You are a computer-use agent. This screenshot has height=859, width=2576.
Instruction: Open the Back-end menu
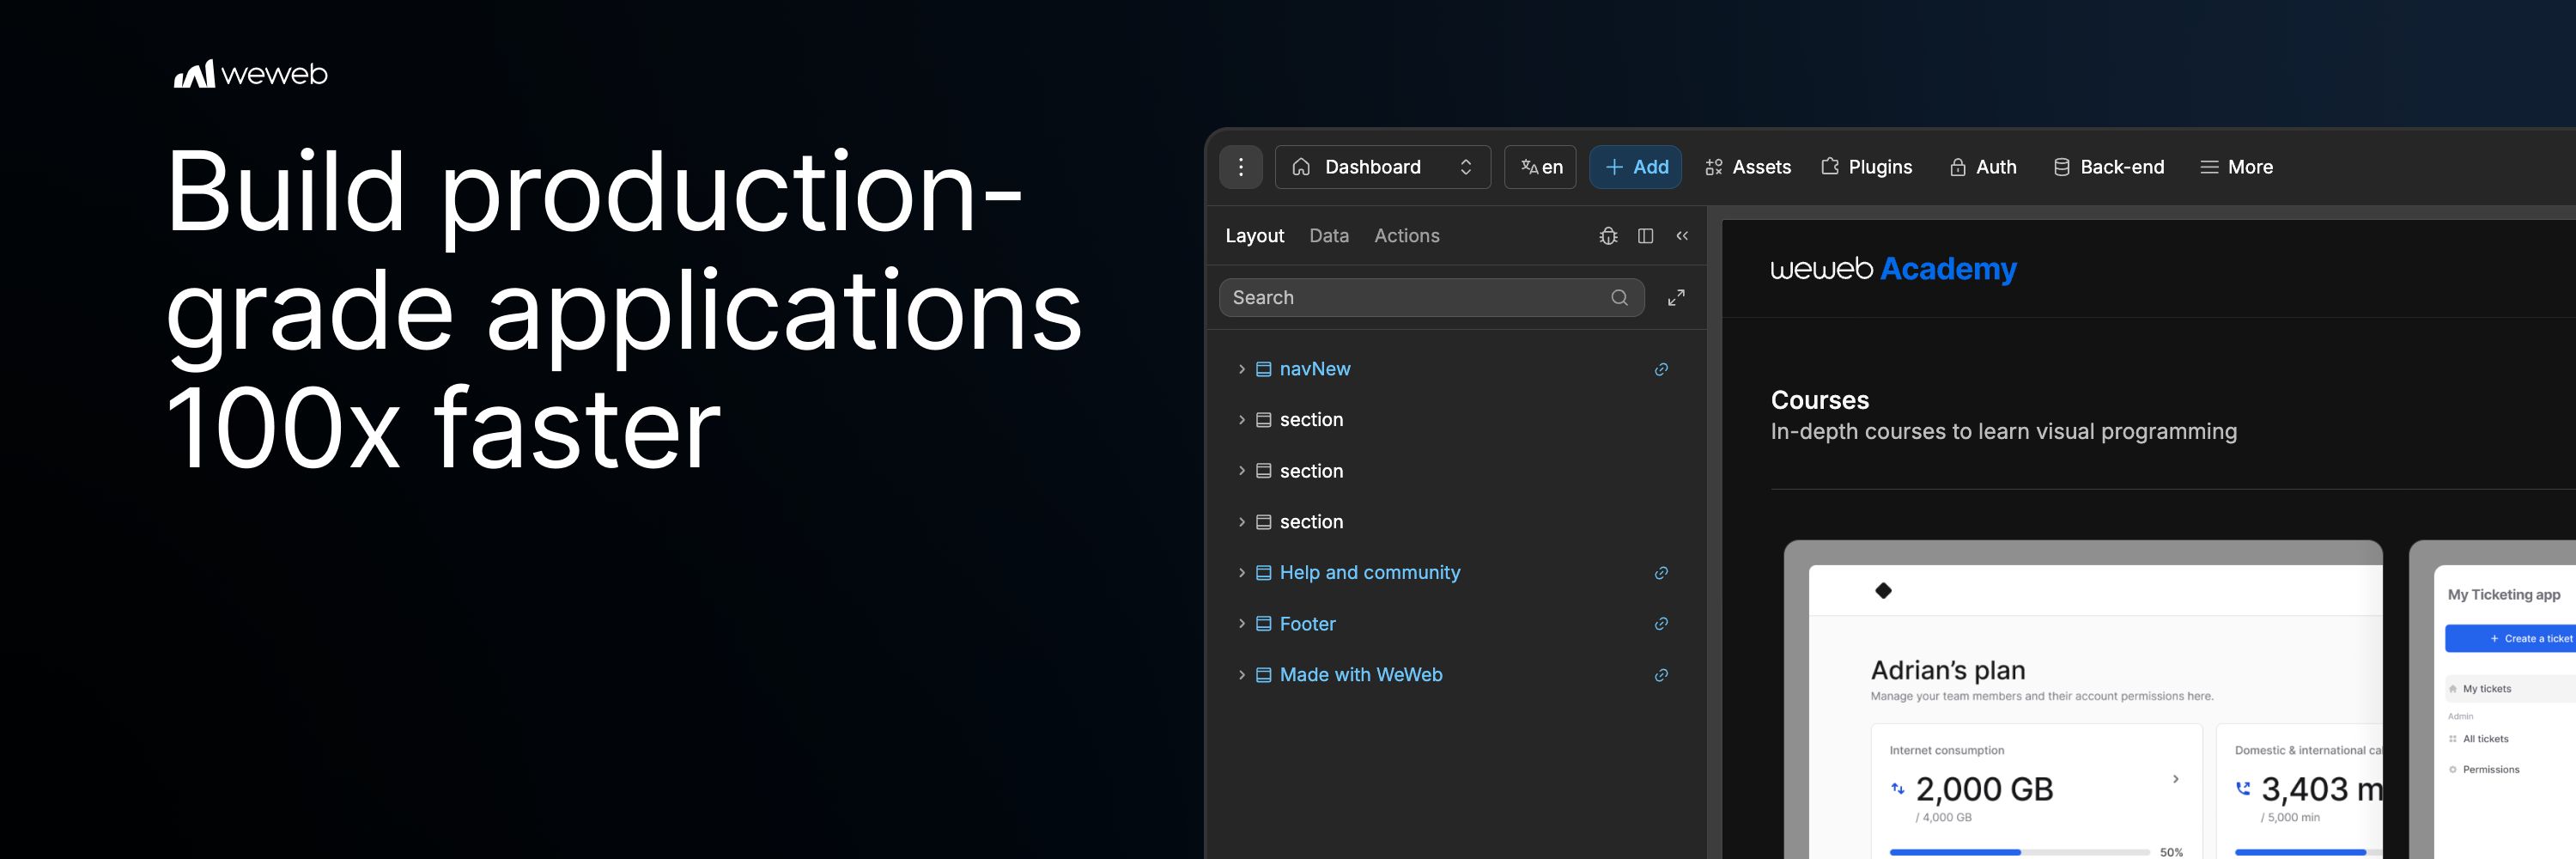[x=2108, y=167]
